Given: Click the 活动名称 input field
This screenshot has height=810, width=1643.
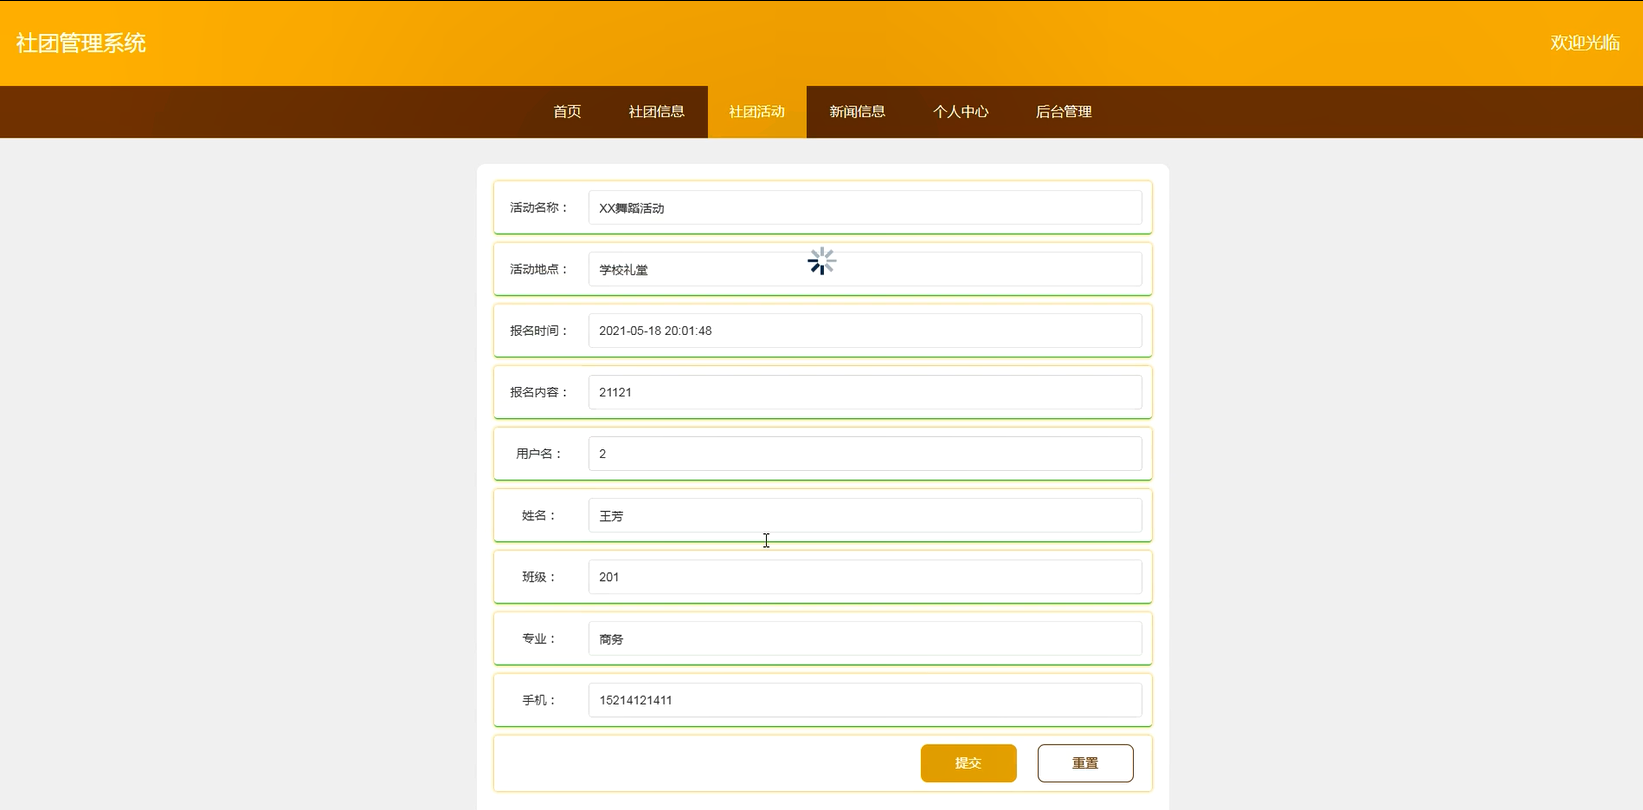Looking at the screenshot, I should [864, 208].
